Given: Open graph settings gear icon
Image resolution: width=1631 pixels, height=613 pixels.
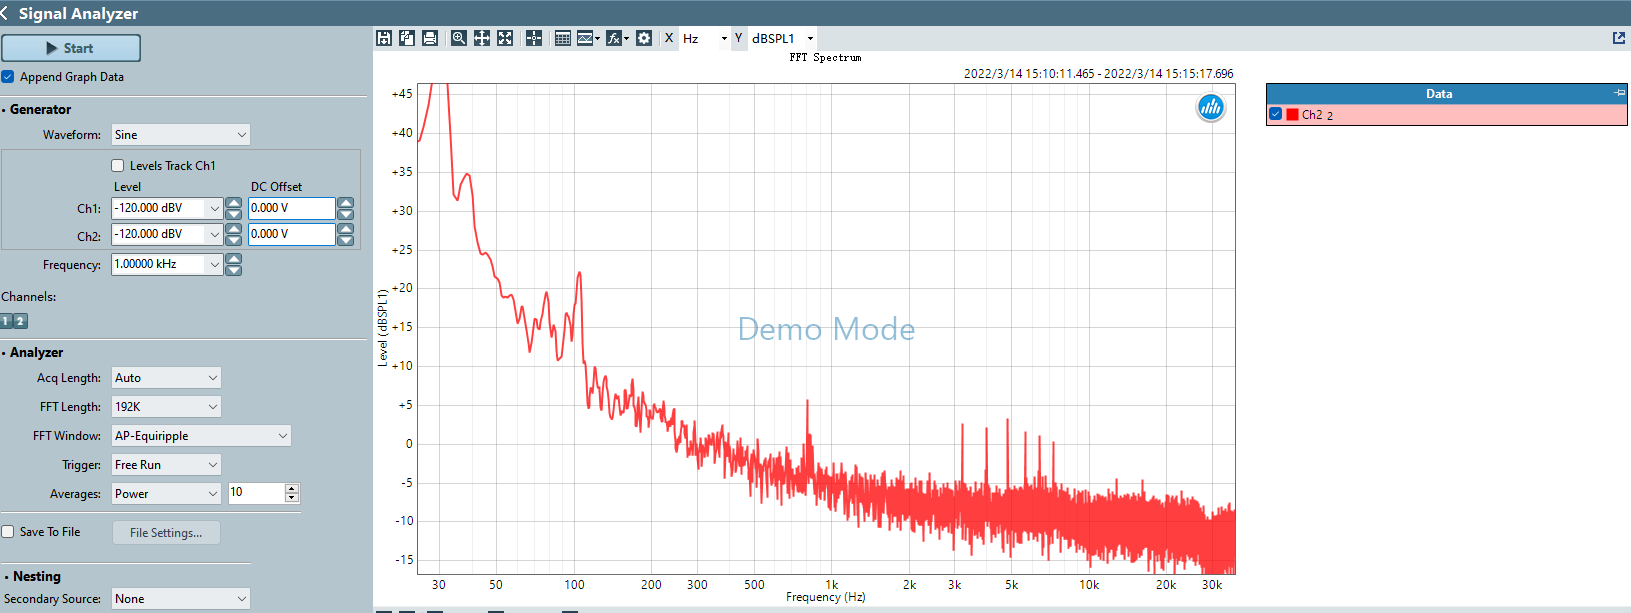Looking at the screenshot, I should tap(644, 38).
